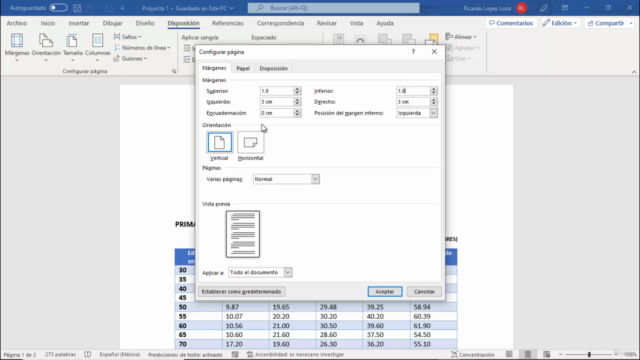Click the Izquierdo margin field
640x360 pixels.
[x=277, y=102]
